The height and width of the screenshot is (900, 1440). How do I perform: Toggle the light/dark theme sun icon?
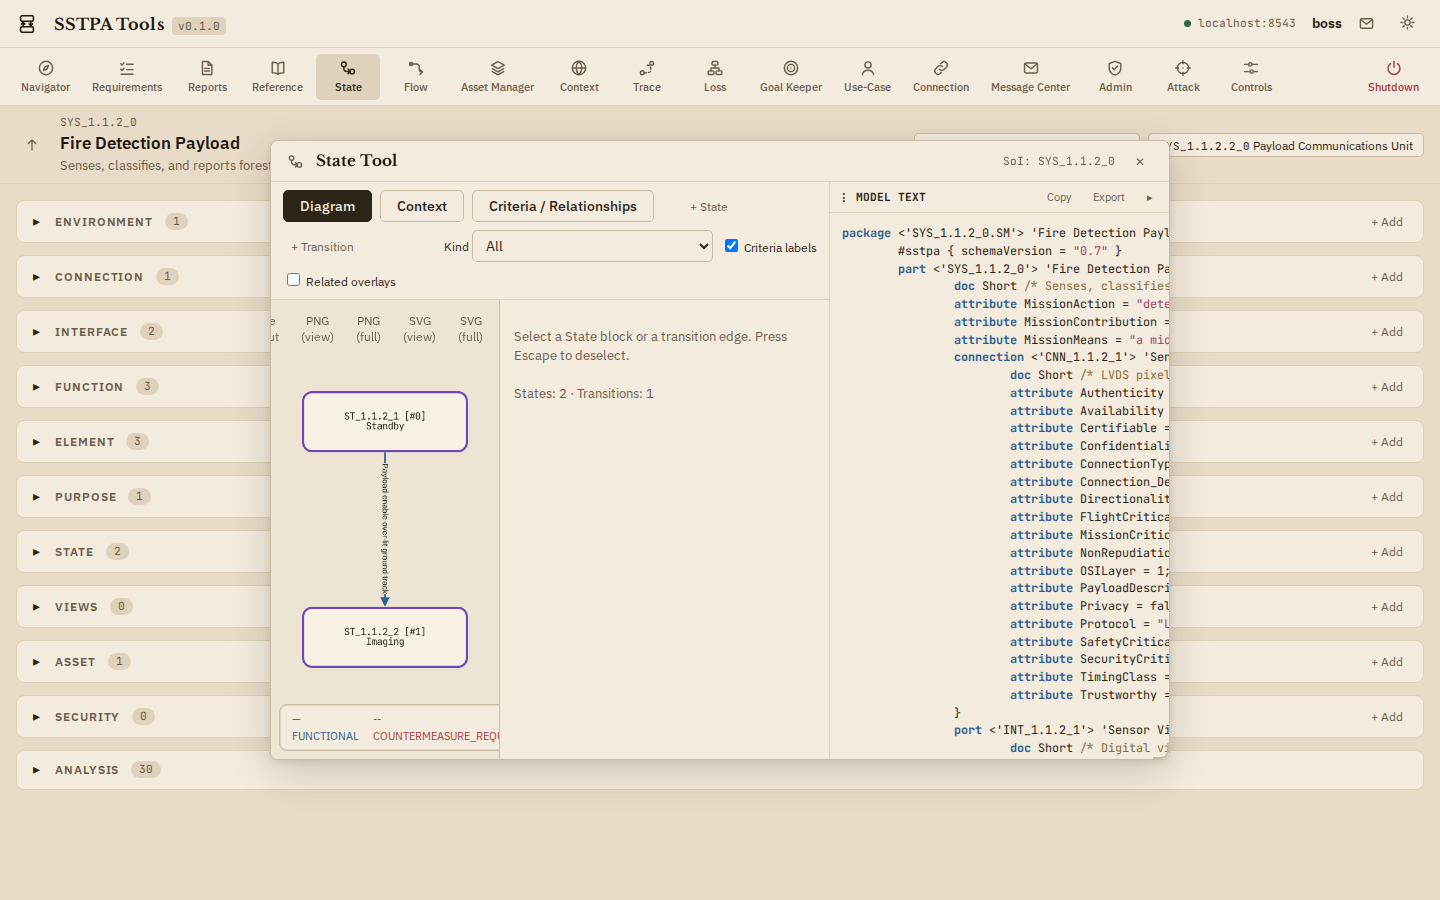(1407, 23)
